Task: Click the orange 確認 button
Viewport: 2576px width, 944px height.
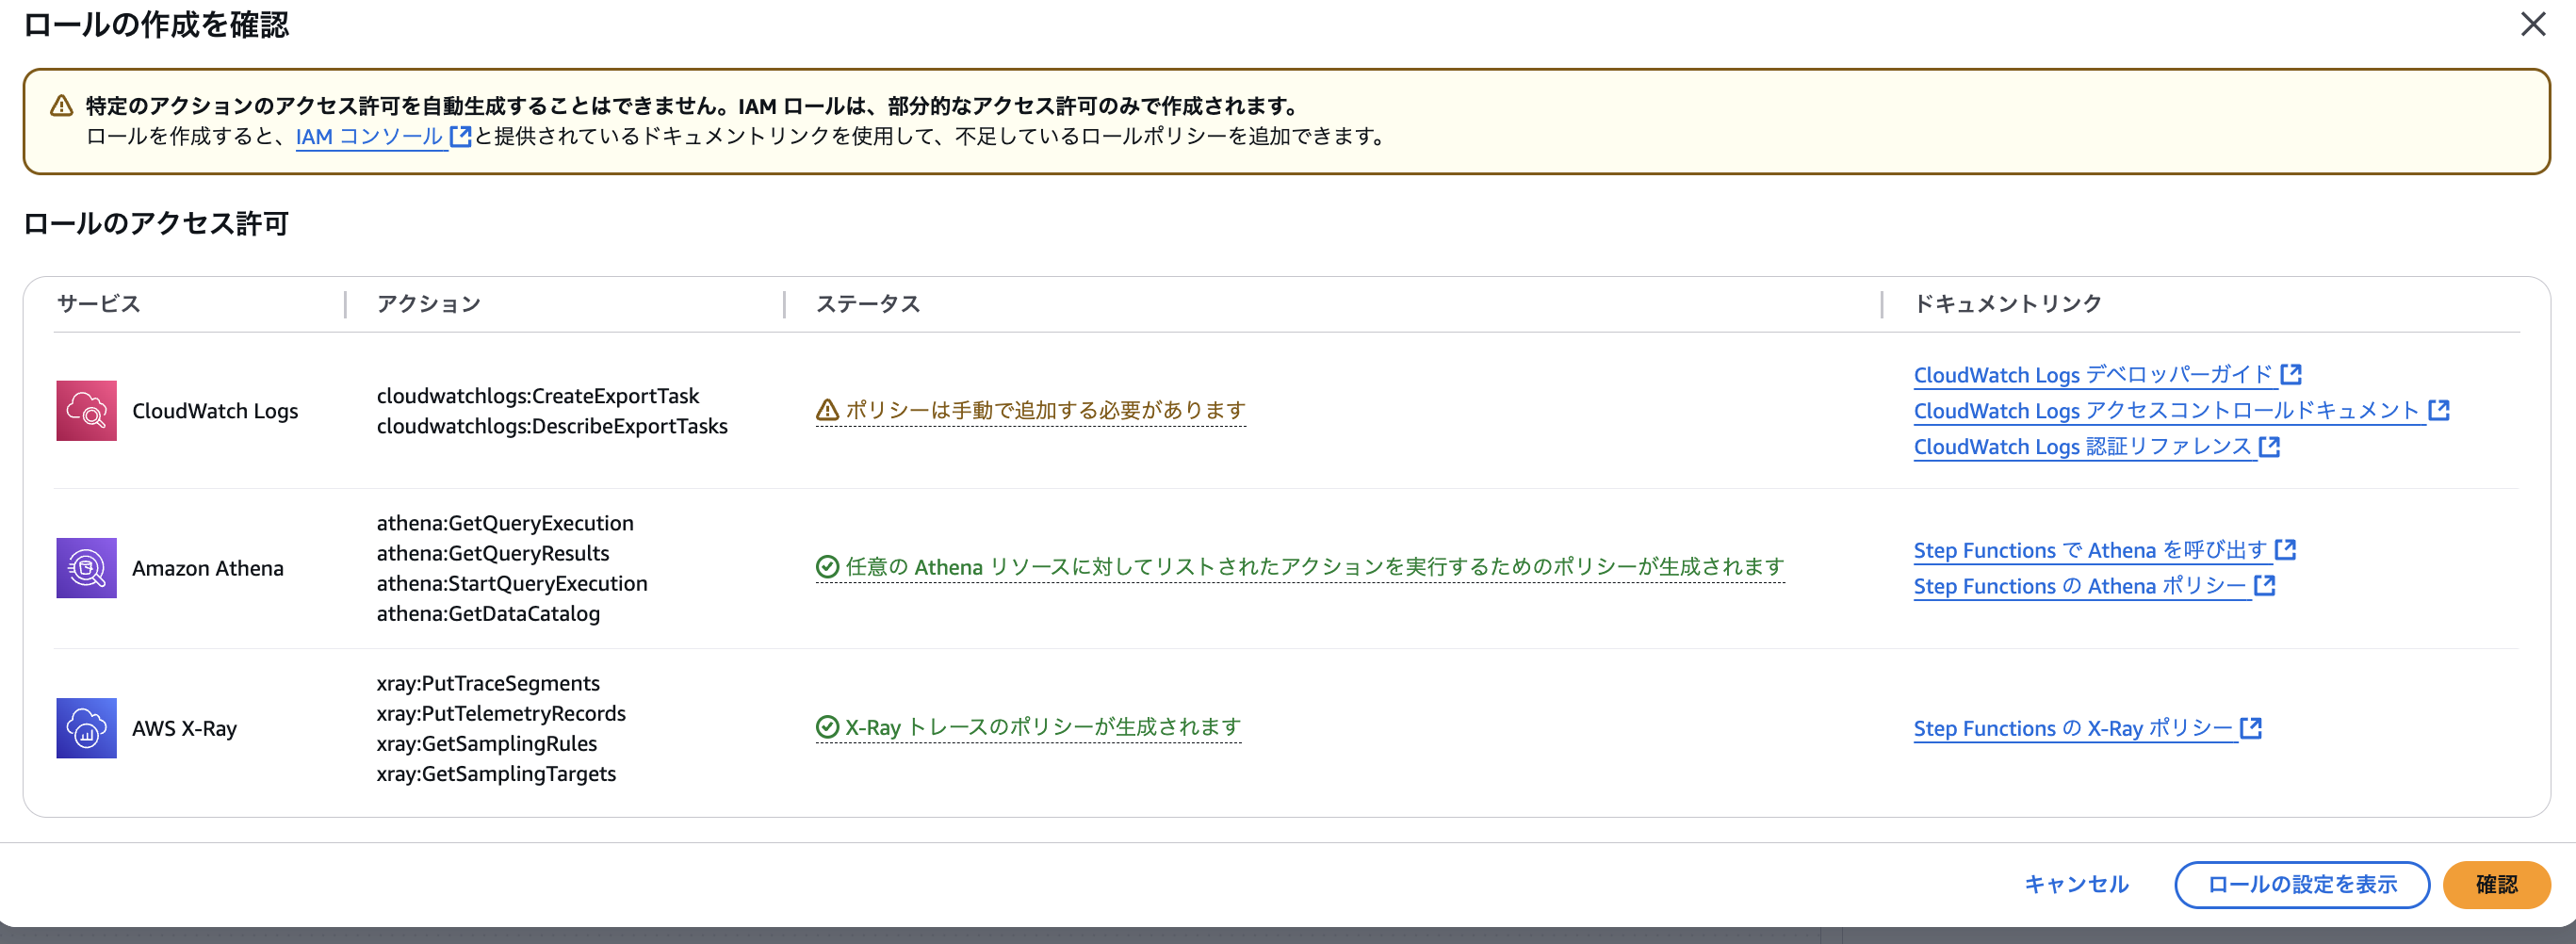Action: click(2496, 885)
